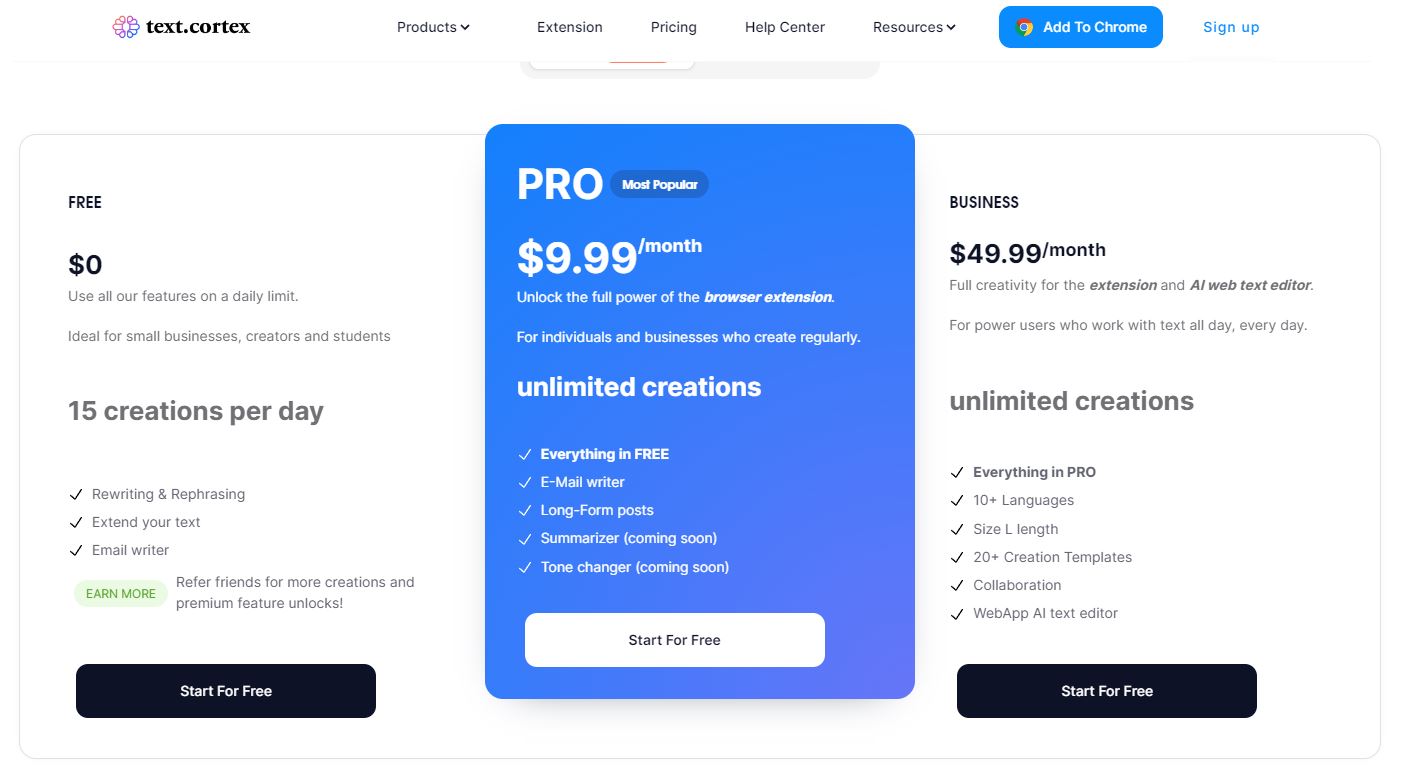Click the Chrome icon inside Add To Chrome
Image resolution: width=1412 pixels, height=778 pixels.
[1023, 27]
